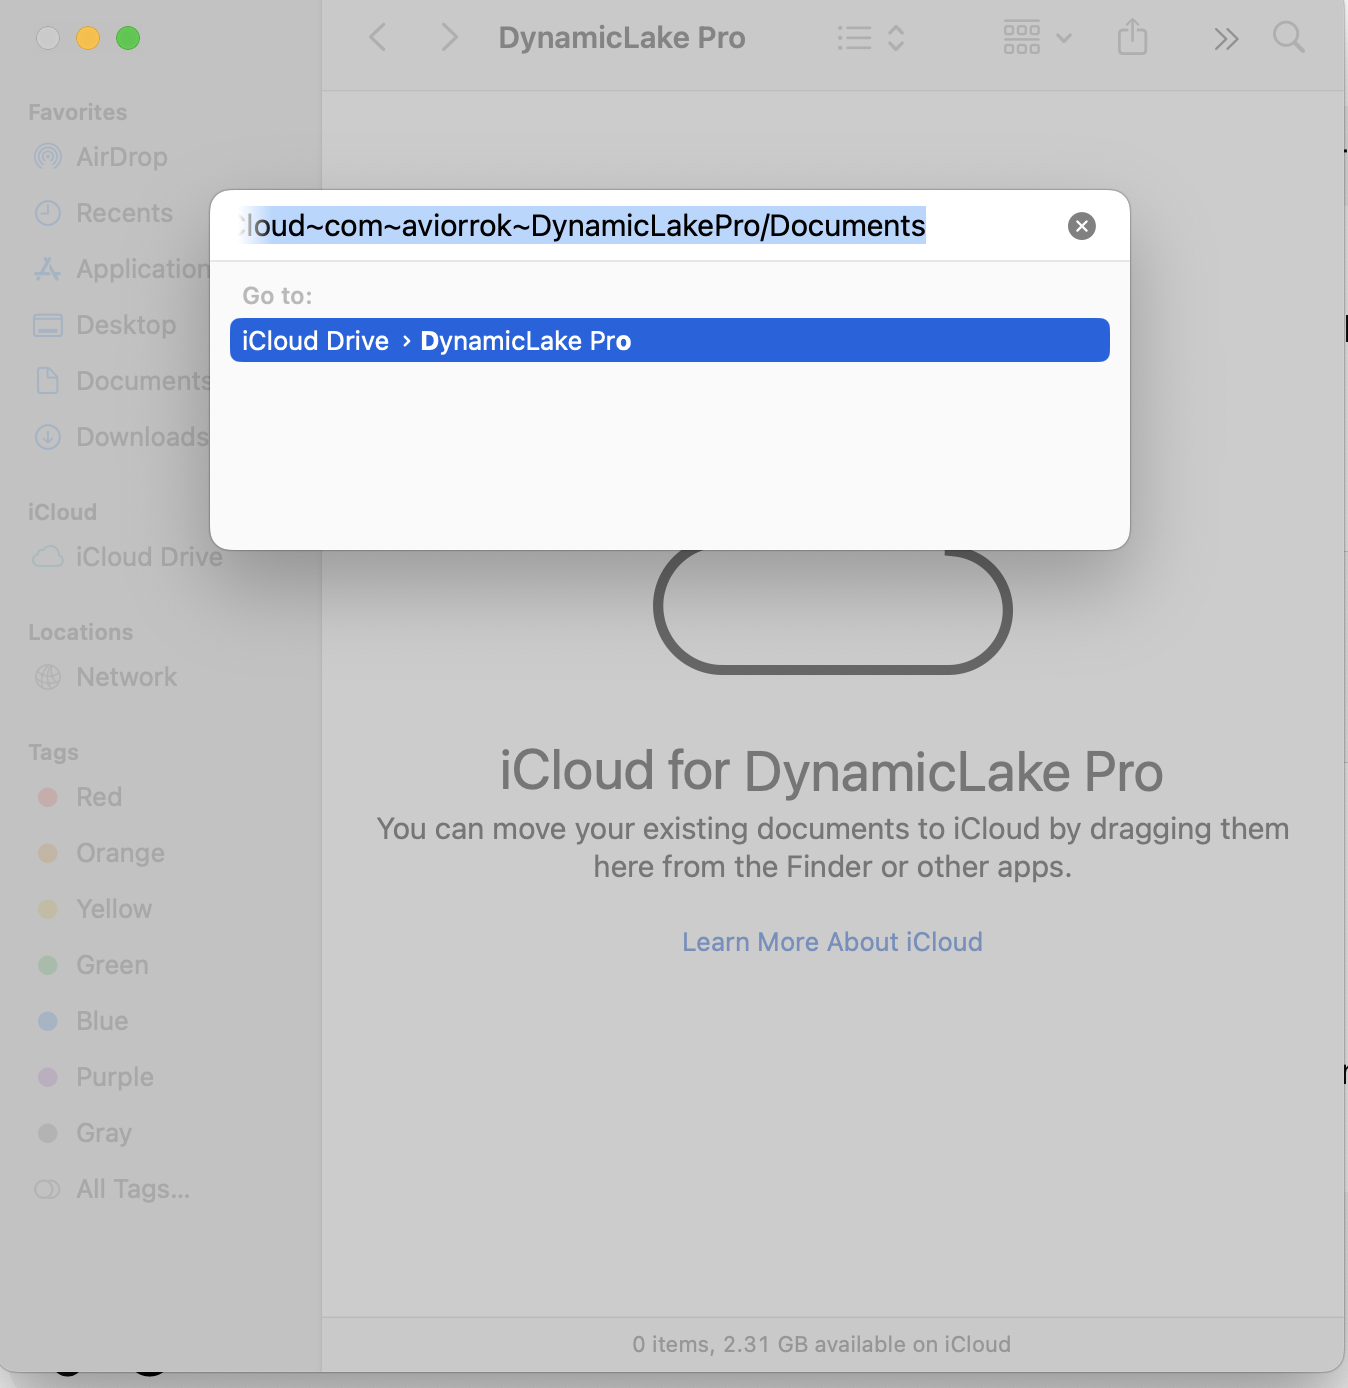
Task: Click the Desktop sidebar icon
Action: click(x=48, y=325)
